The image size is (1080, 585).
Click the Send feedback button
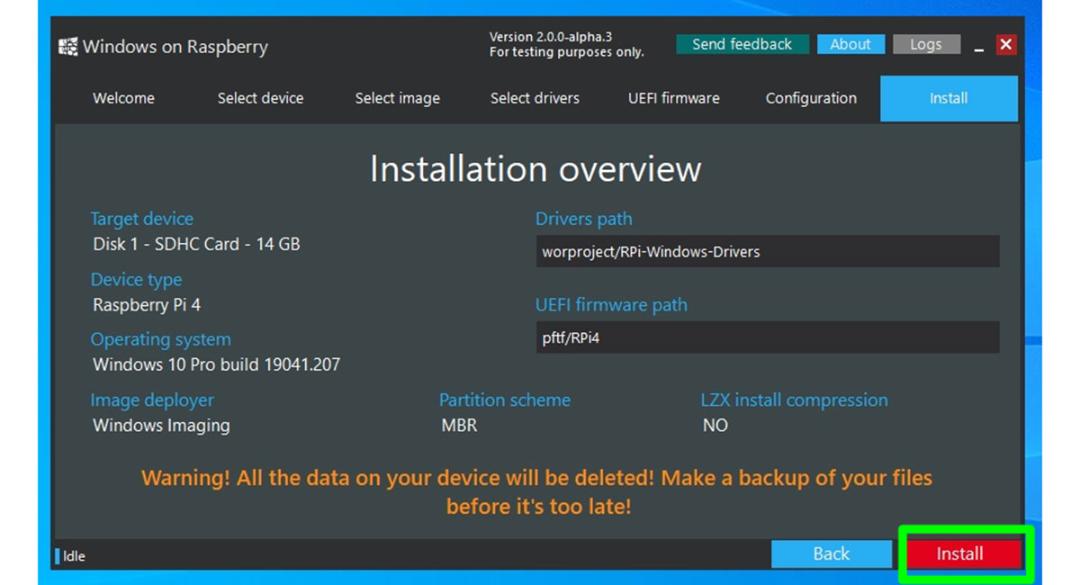tap(742, 44)
